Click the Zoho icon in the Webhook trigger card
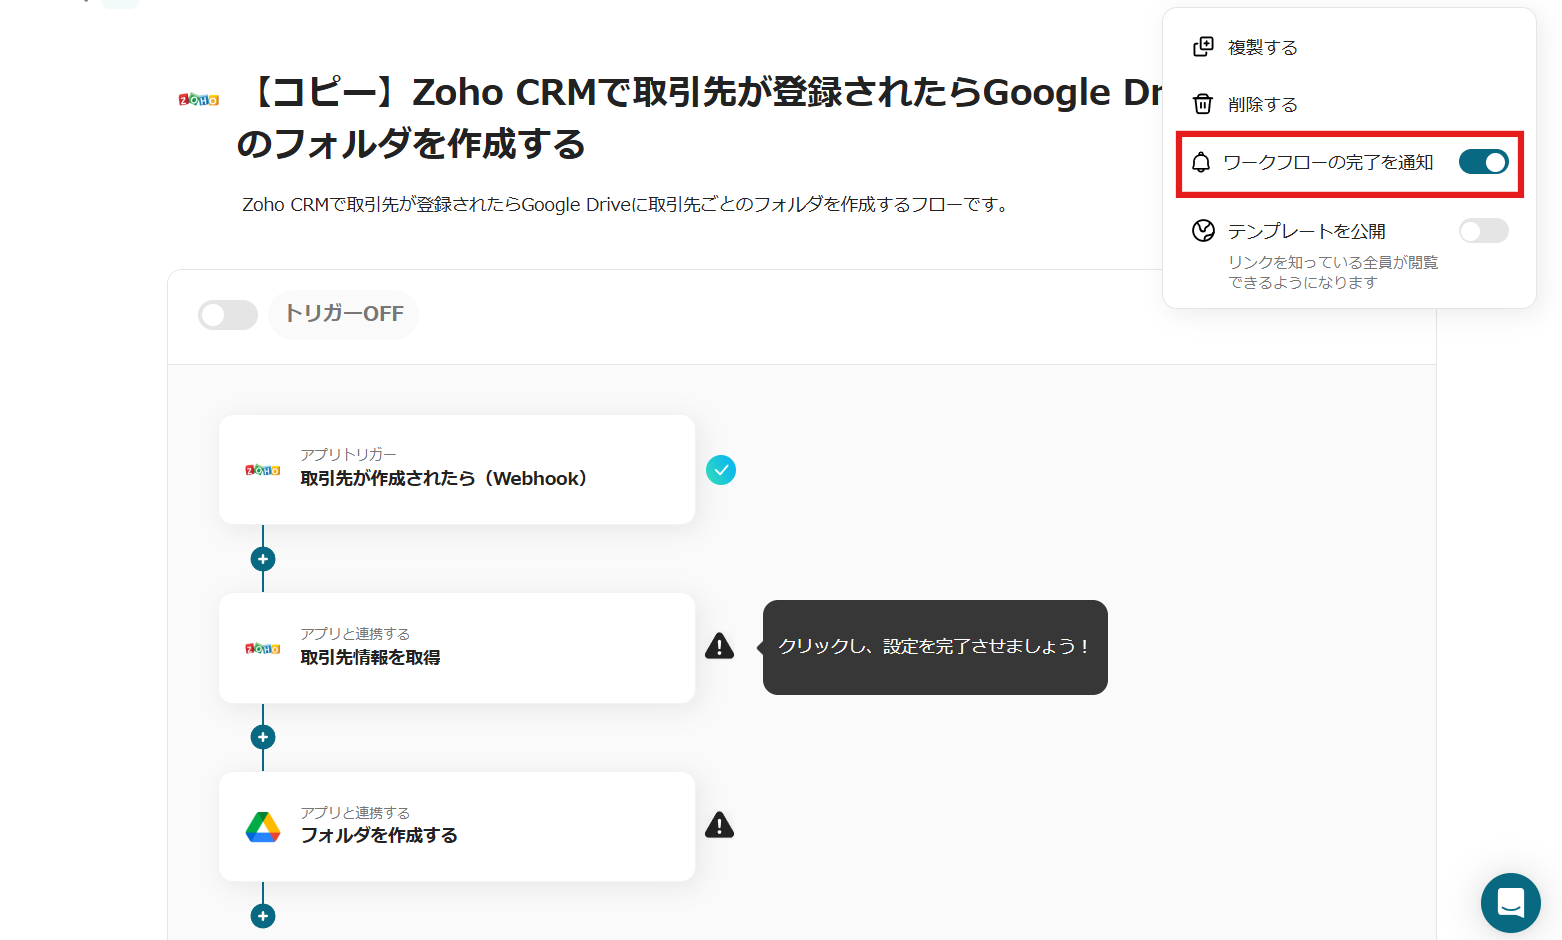 pyautogui.click(x=263, y=470)
